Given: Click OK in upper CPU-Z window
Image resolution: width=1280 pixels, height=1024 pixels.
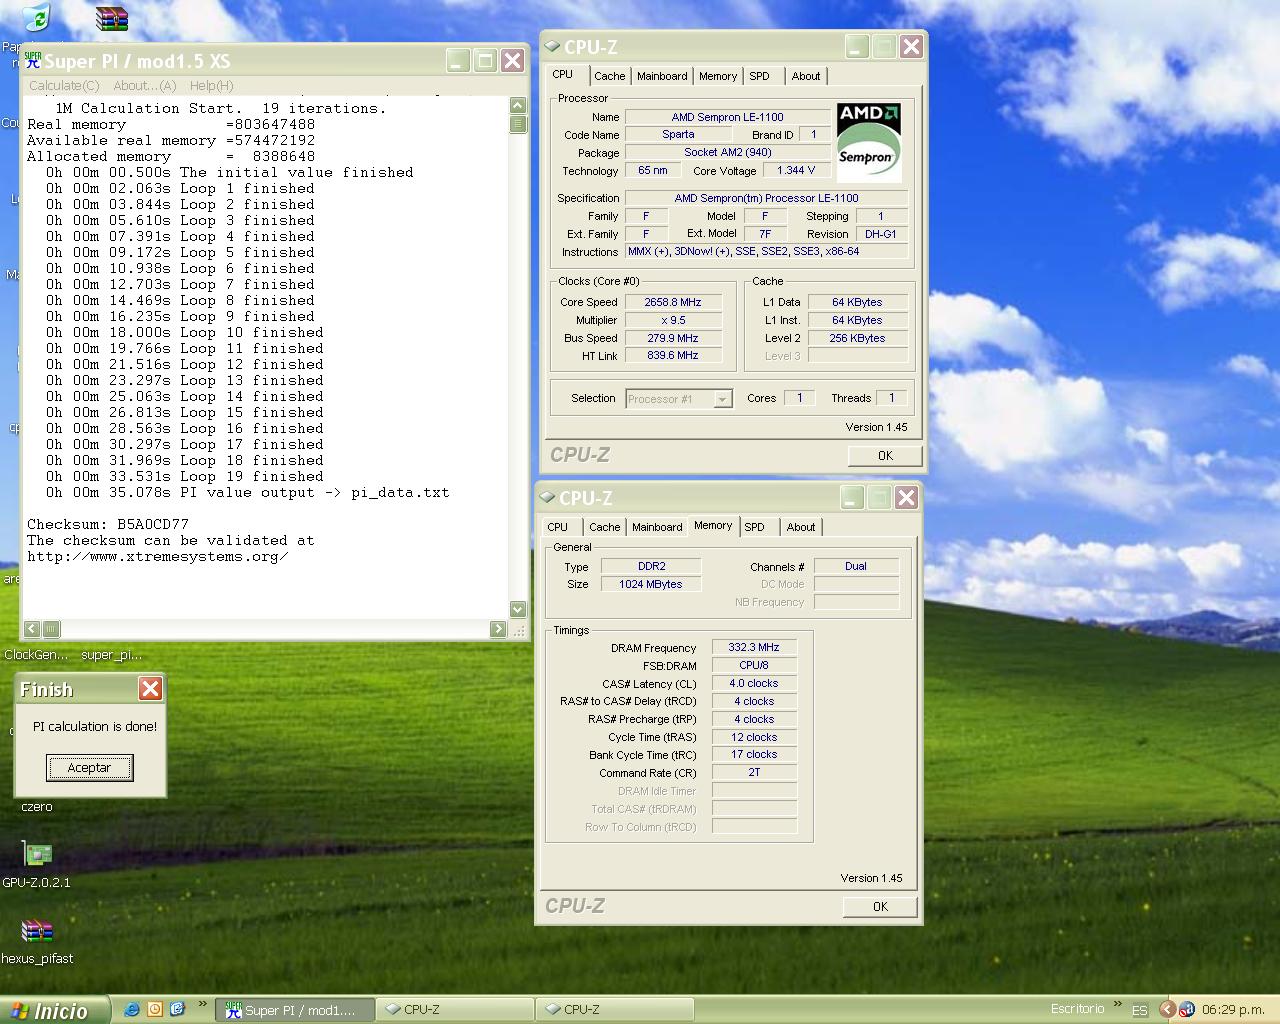Looking at the screenshot, I should (x=885, y=455).
